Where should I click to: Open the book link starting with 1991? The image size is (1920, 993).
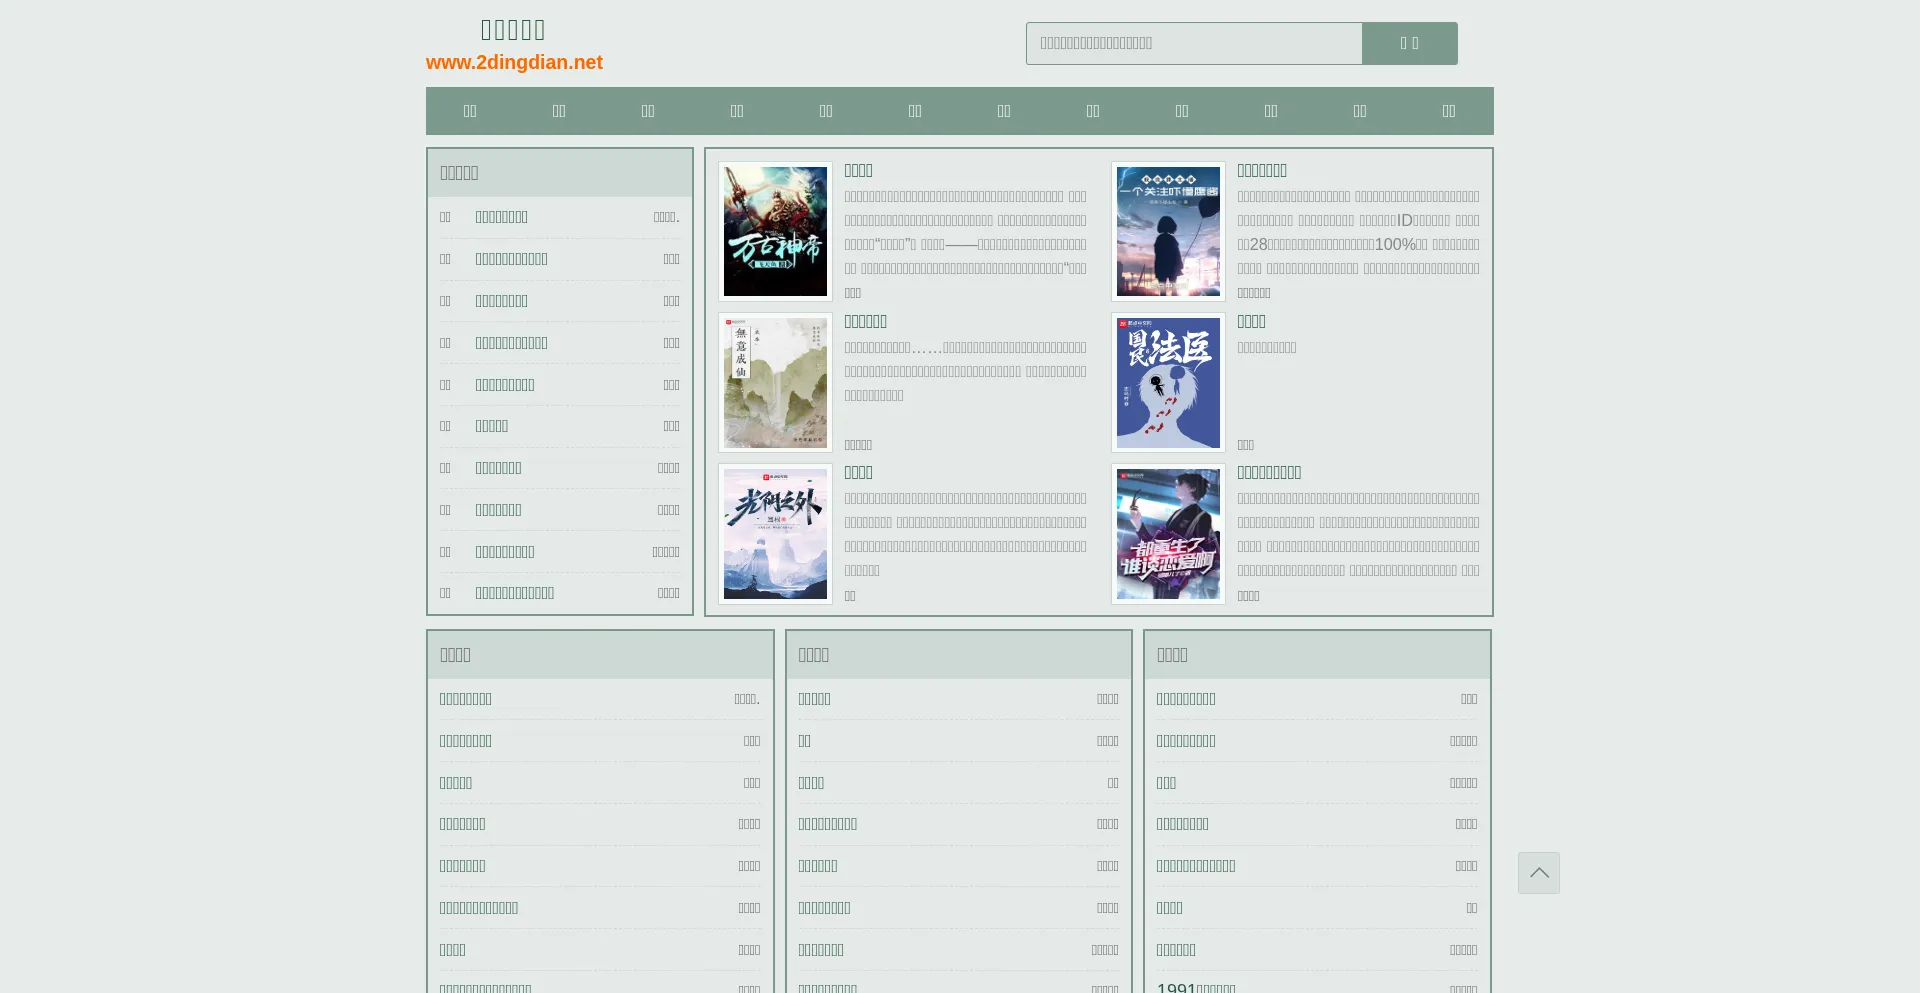1196,987
